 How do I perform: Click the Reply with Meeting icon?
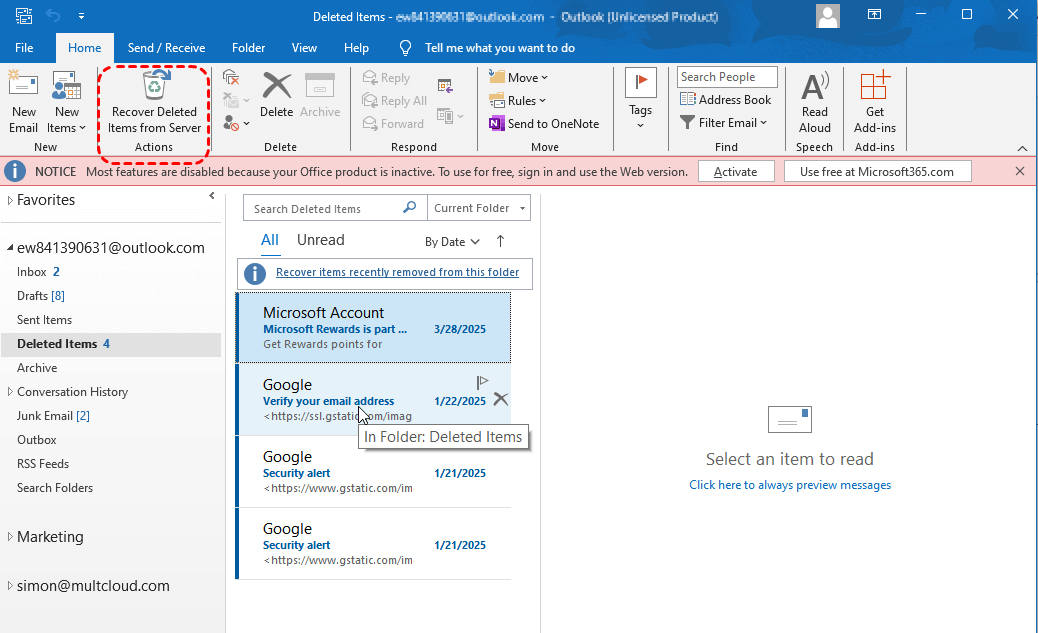[446, 85]
